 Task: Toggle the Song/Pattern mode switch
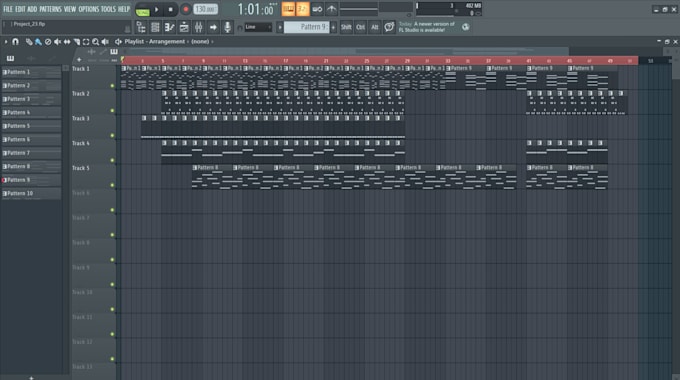[x=142, y=10]
